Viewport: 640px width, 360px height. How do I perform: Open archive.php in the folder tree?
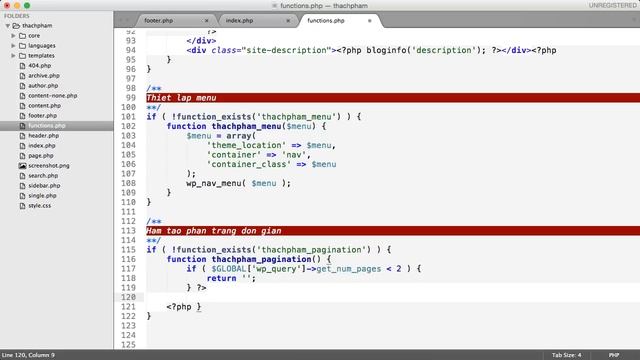click(x=44, y=76)
